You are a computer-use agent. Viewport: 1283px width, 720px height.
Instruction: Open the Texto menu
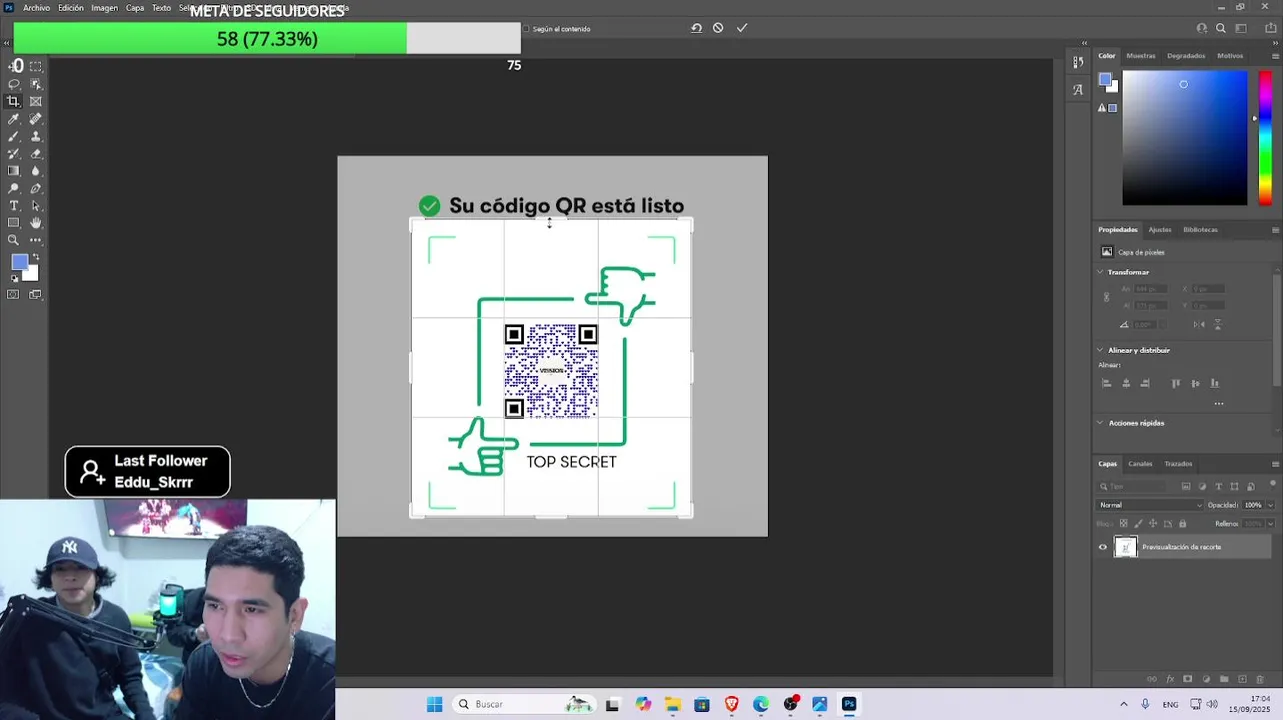(x=161, y=8)
